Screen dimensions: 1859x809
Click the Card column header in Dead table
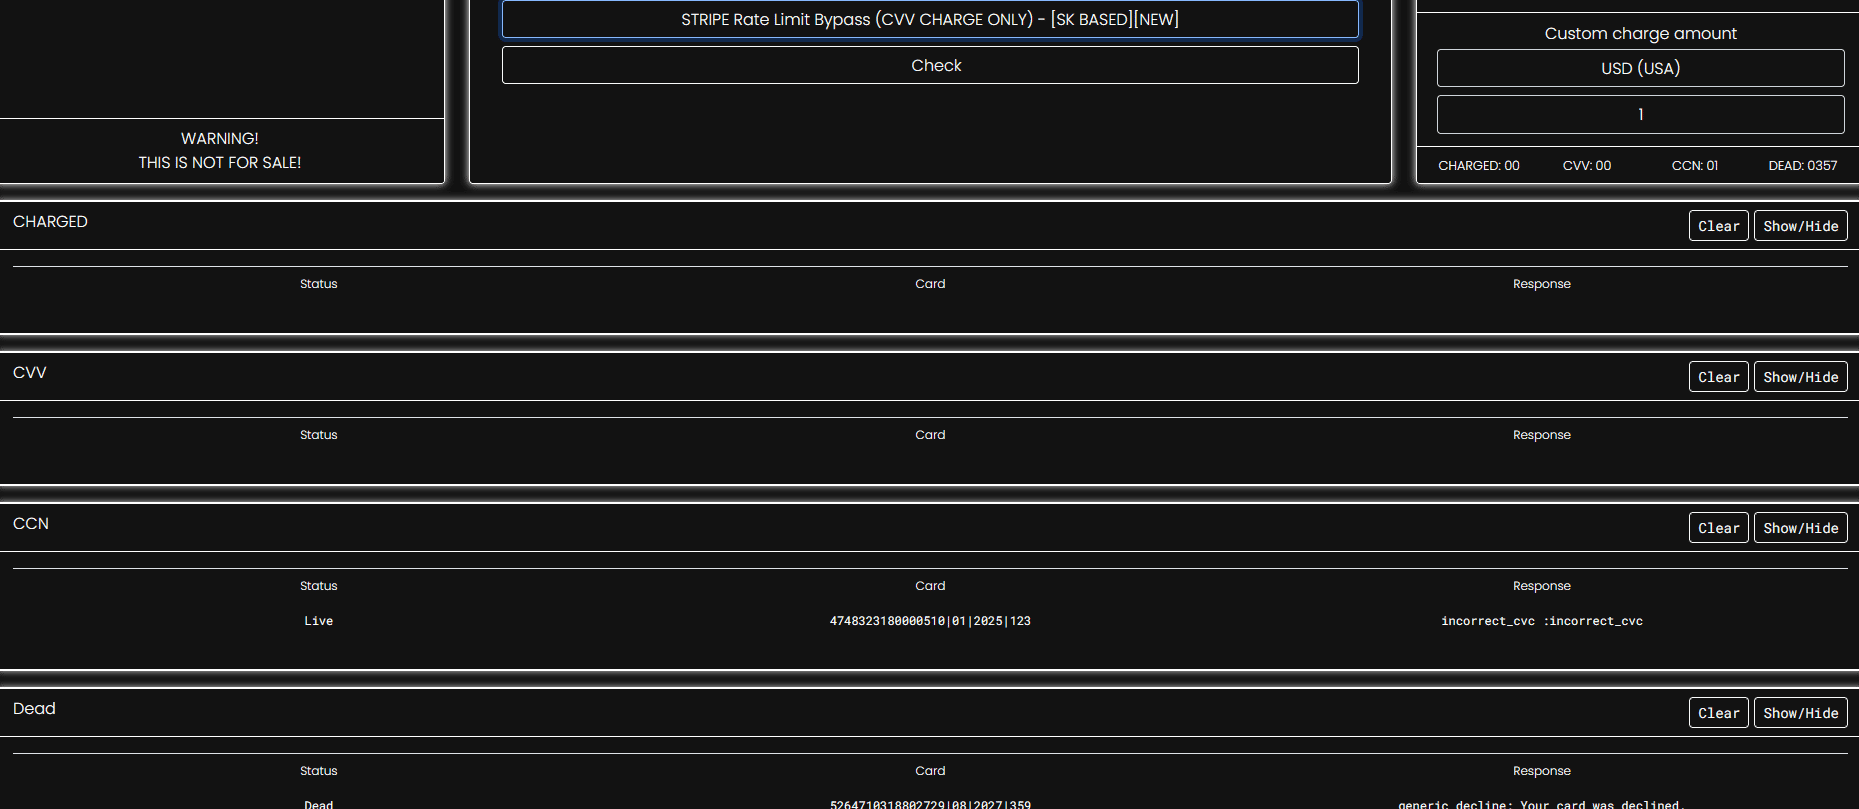[x=930, y=771]
